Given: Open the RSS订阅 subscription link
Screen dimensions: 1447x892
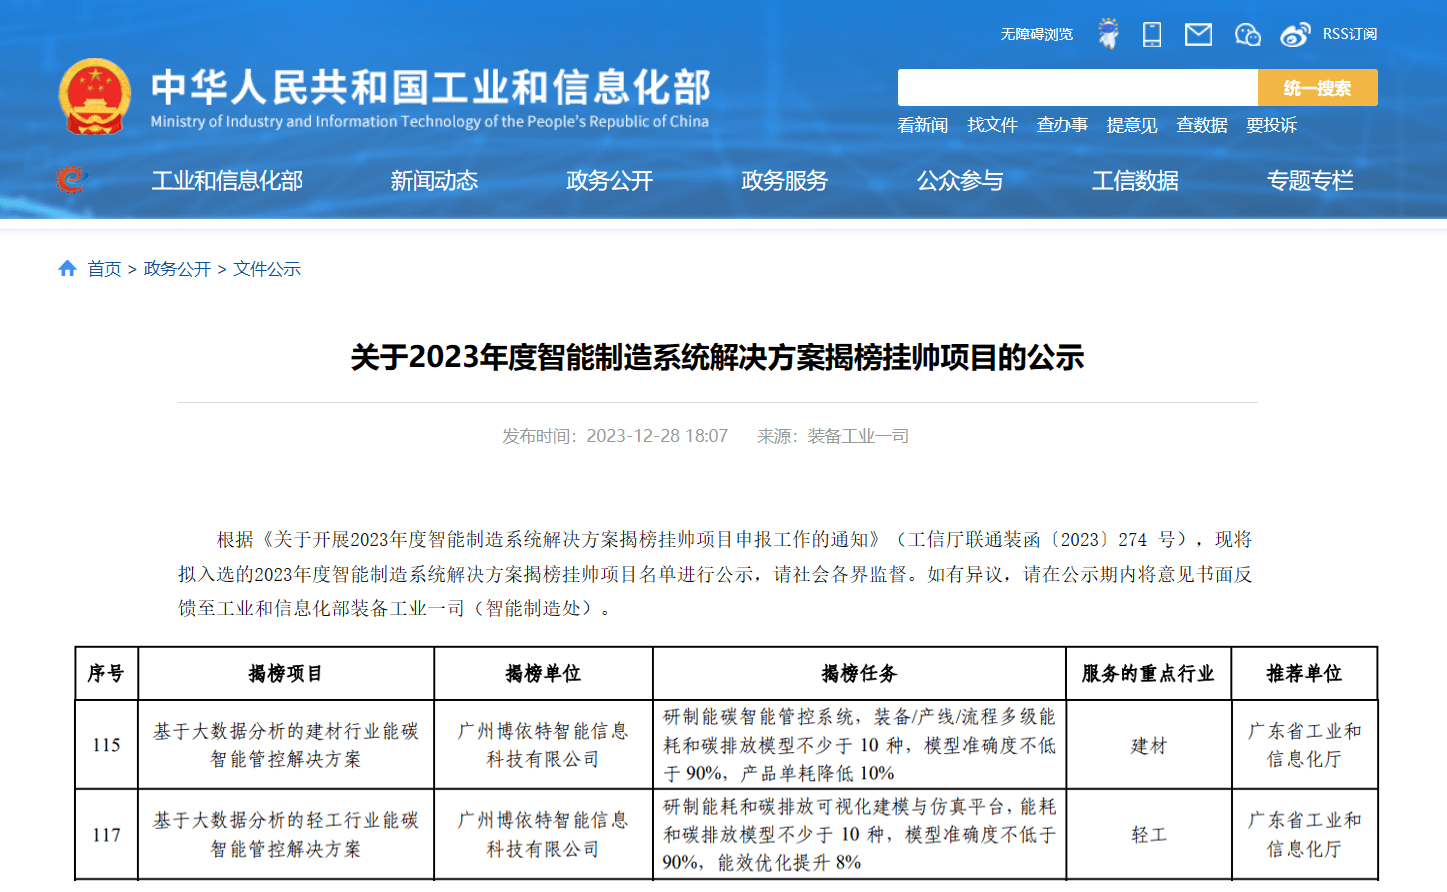Looking at the screenshot, I should [1349, 34].
